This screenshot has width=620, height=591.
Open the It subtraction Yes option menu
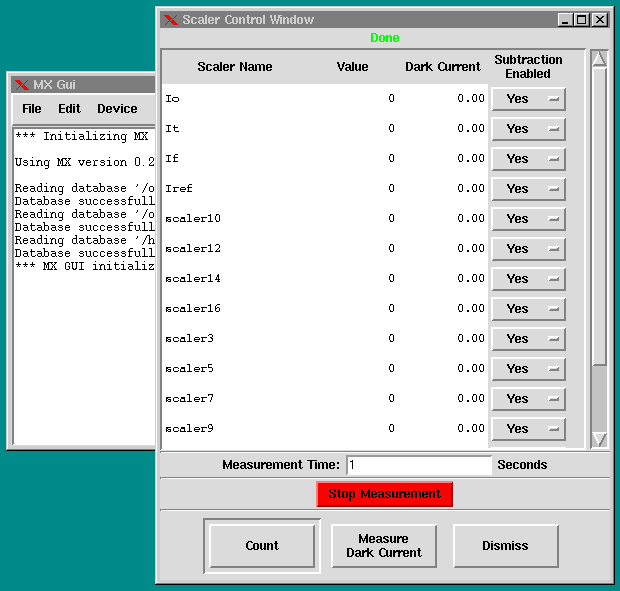[528, 129]
